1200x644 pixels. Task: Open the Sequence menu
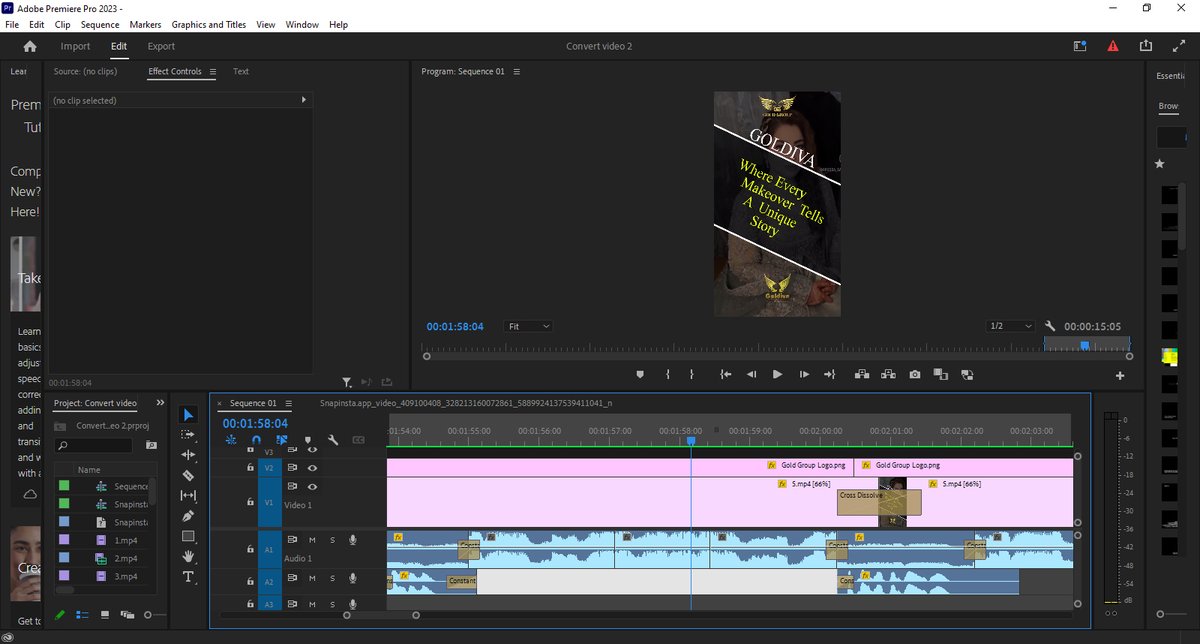[x=100, y=24]
